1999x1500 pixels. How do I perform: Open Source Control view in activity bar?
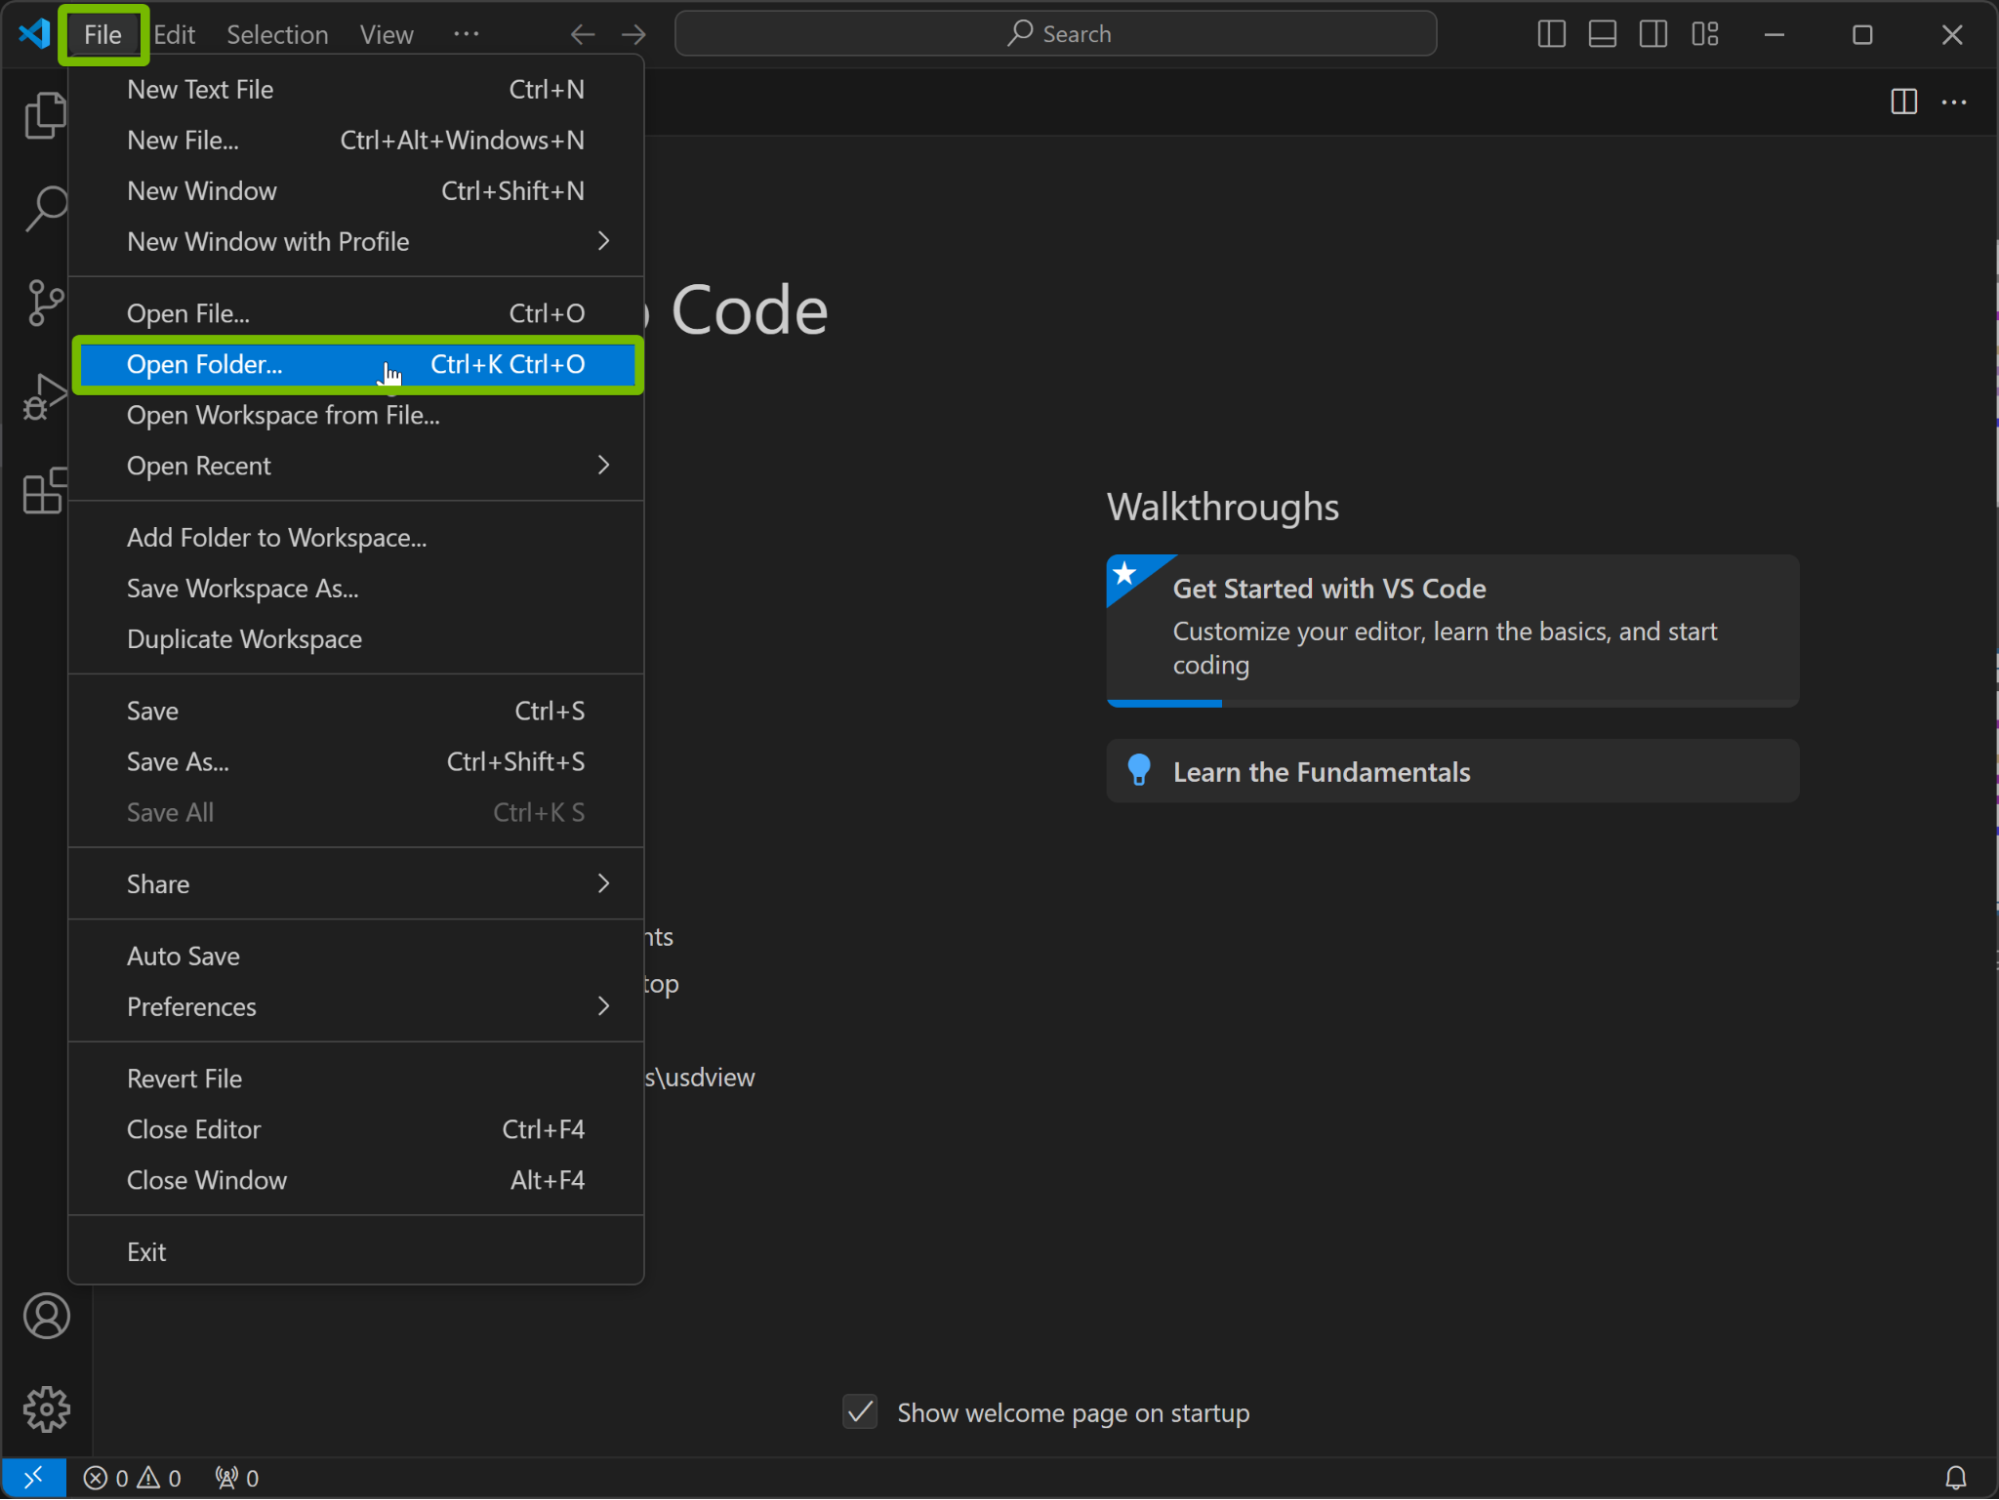pyautogui.click(x=45, y=302)
